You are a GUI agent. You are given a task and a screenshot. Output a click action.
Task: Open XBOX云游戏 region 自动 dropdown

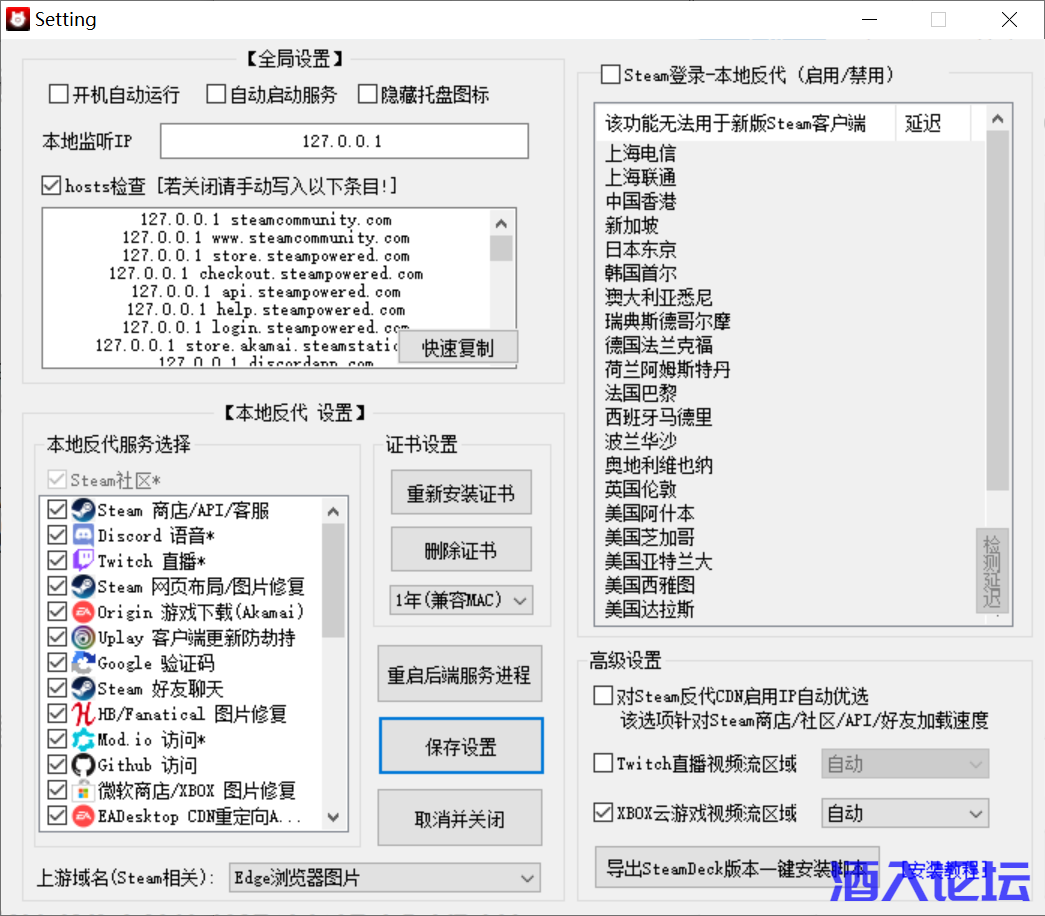point(905,813)
